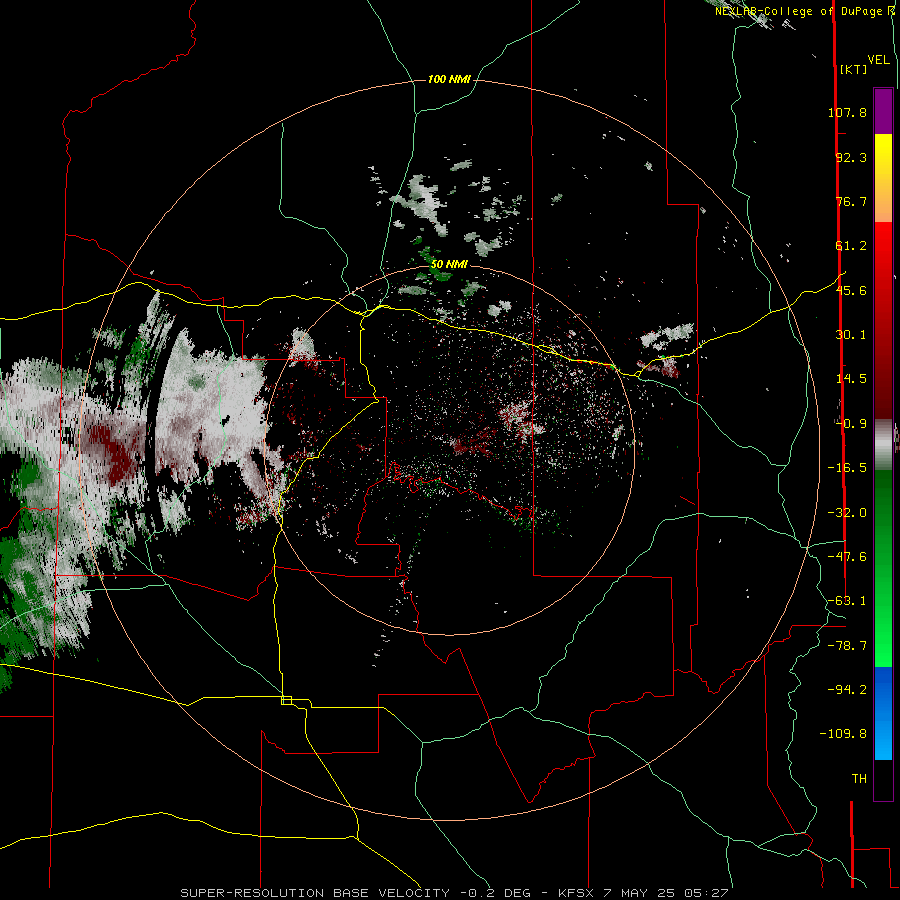Click the small yellow square highway marker
The height and width of the screenshot is (900, 900).
(286, 700)
